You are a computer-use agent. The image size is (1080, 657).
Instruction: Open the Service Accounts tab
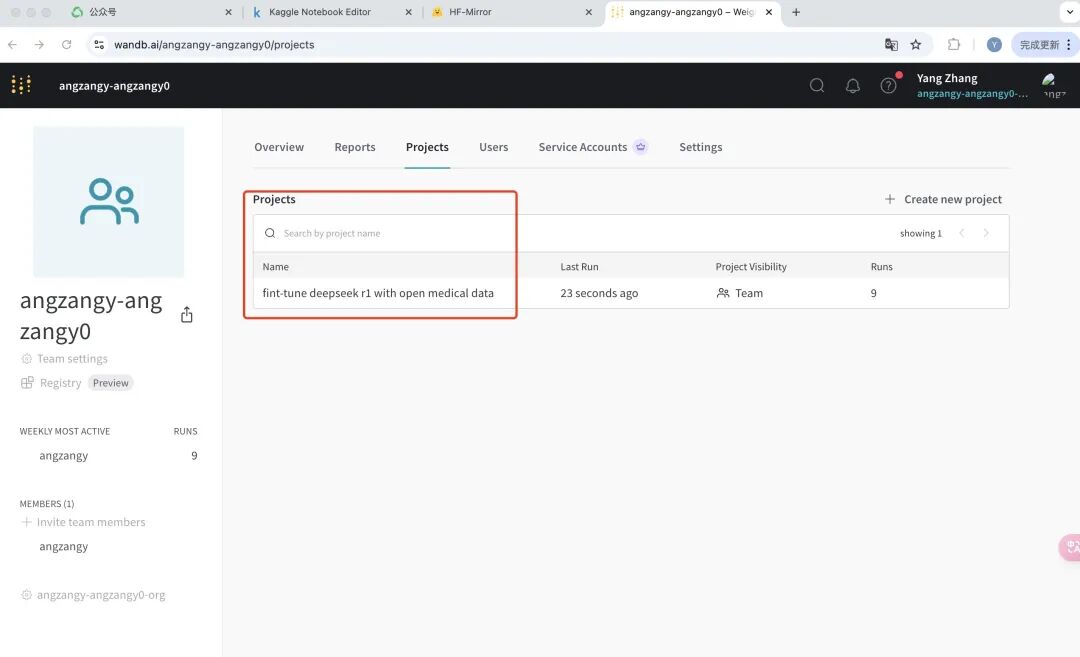coord(583,147)
